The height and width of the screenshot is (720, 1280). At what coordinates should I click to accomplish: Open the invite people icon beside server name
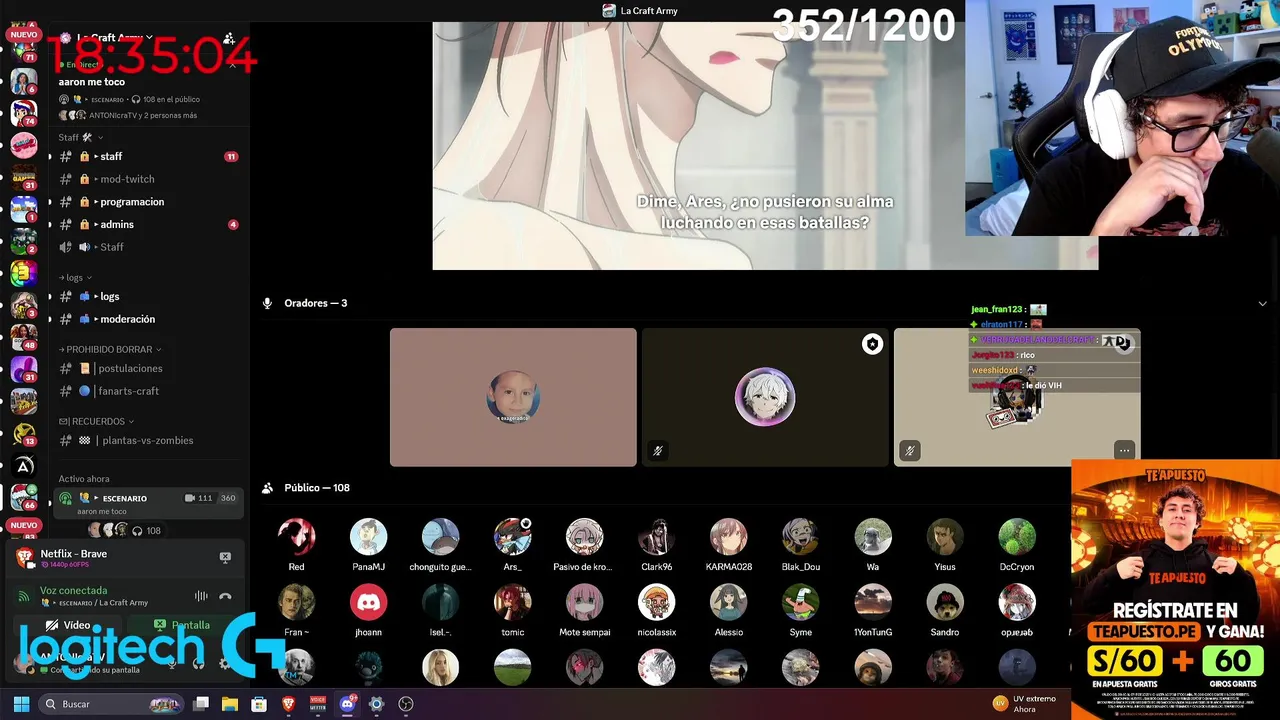coord(229,39)
